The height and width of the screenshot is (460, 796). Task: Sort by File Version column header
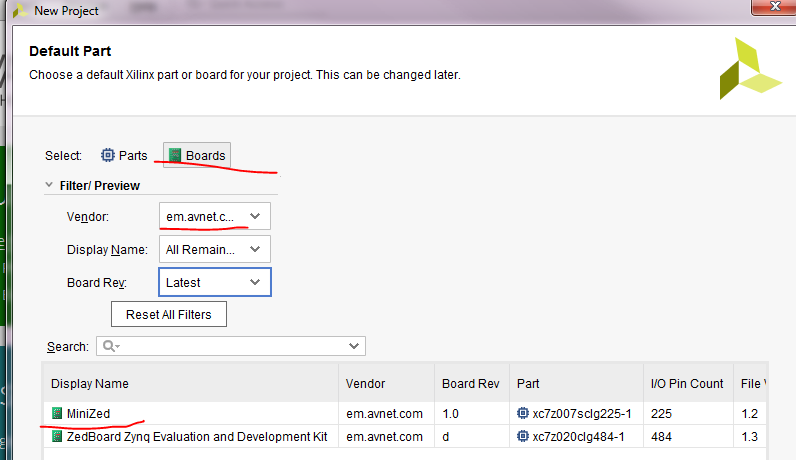750,383
